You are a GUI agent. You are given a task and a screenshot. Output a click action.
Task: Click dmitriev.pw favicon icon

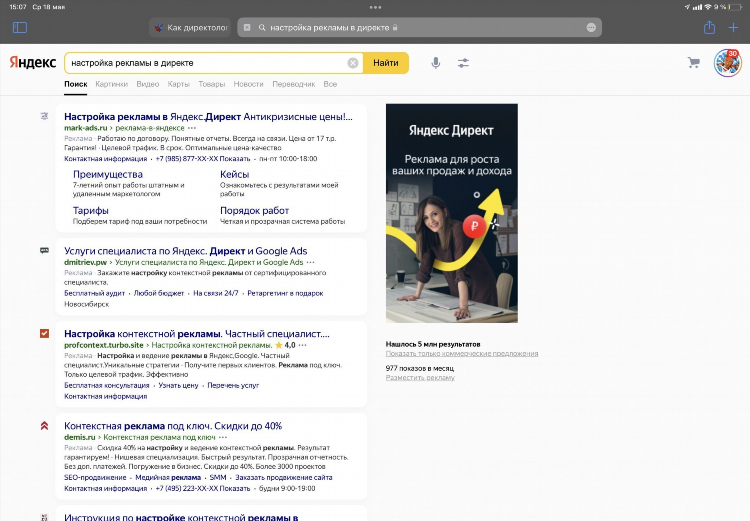tap(44, 250)
